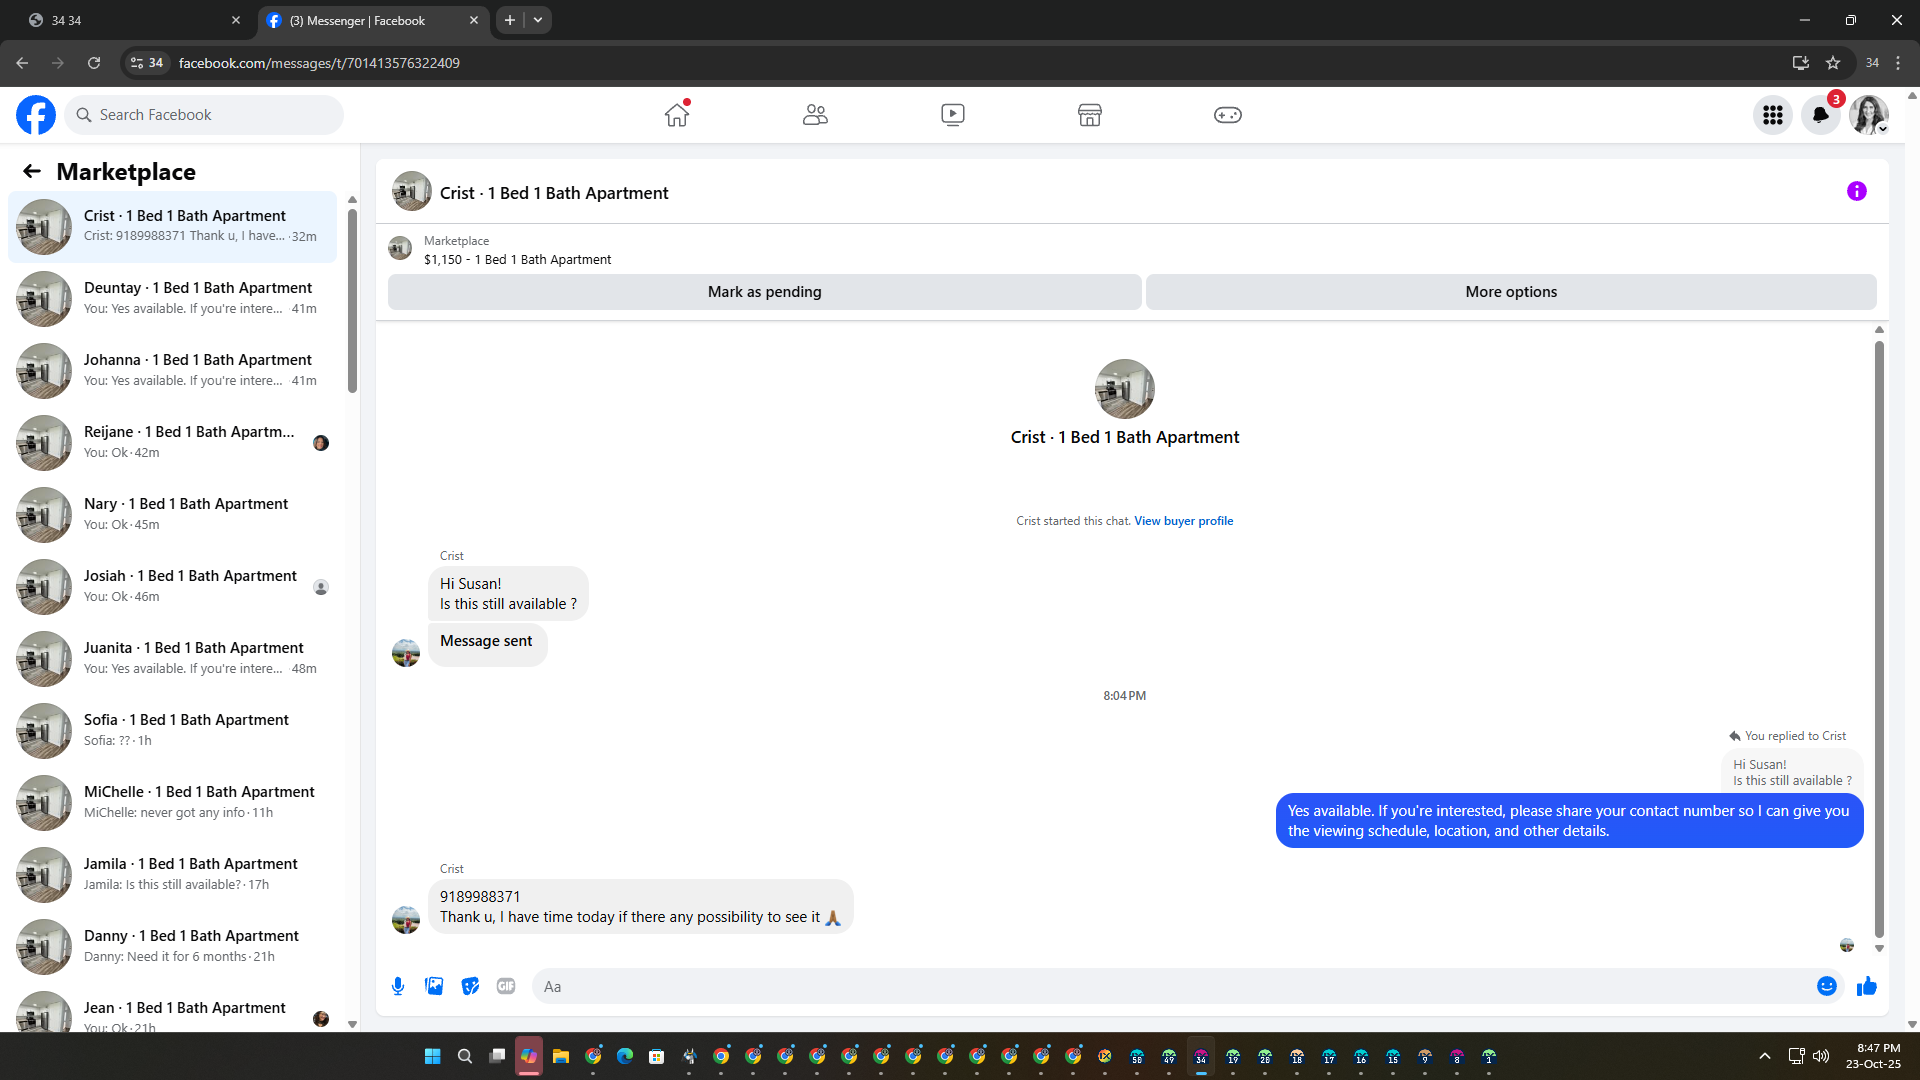1920x1080 pixels.
Task: Click the voice clip microphone icon
Action: [398, 986]
